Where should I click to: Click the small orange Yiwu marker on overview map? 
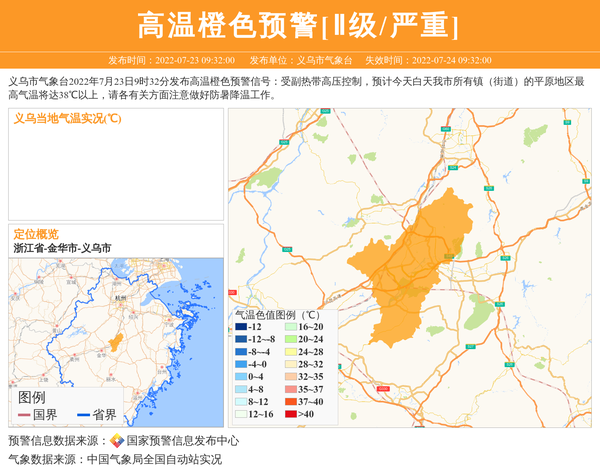click(x=116, y=343)
